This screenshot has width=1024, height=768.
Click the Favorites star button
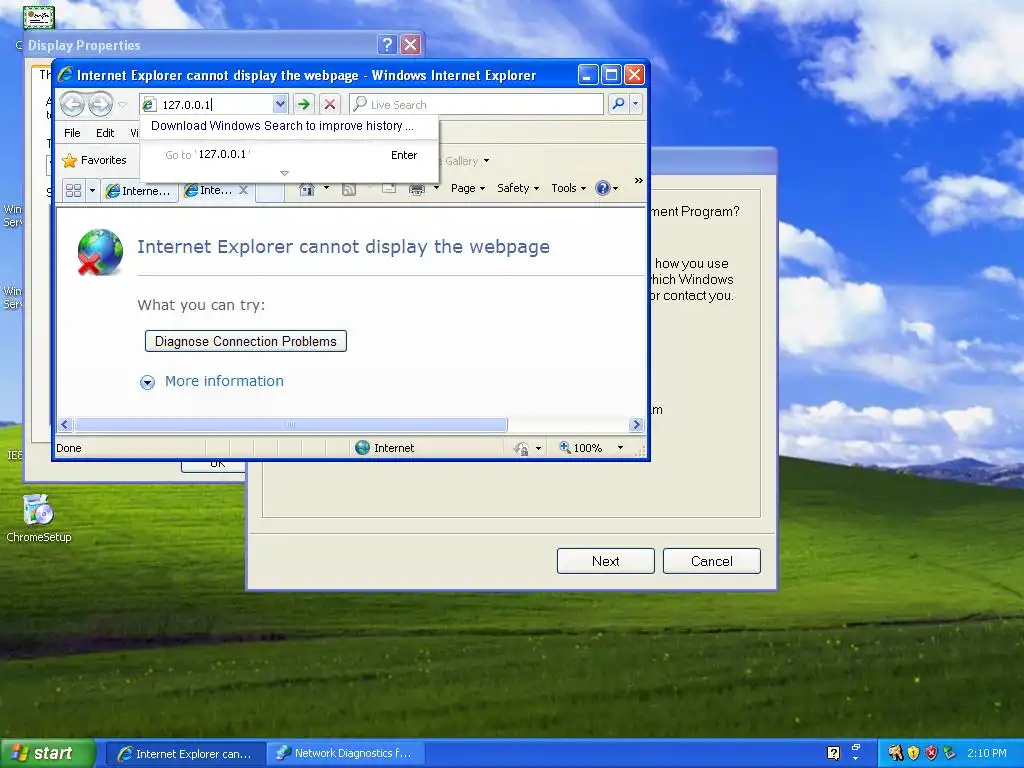(x=94, y=160)
